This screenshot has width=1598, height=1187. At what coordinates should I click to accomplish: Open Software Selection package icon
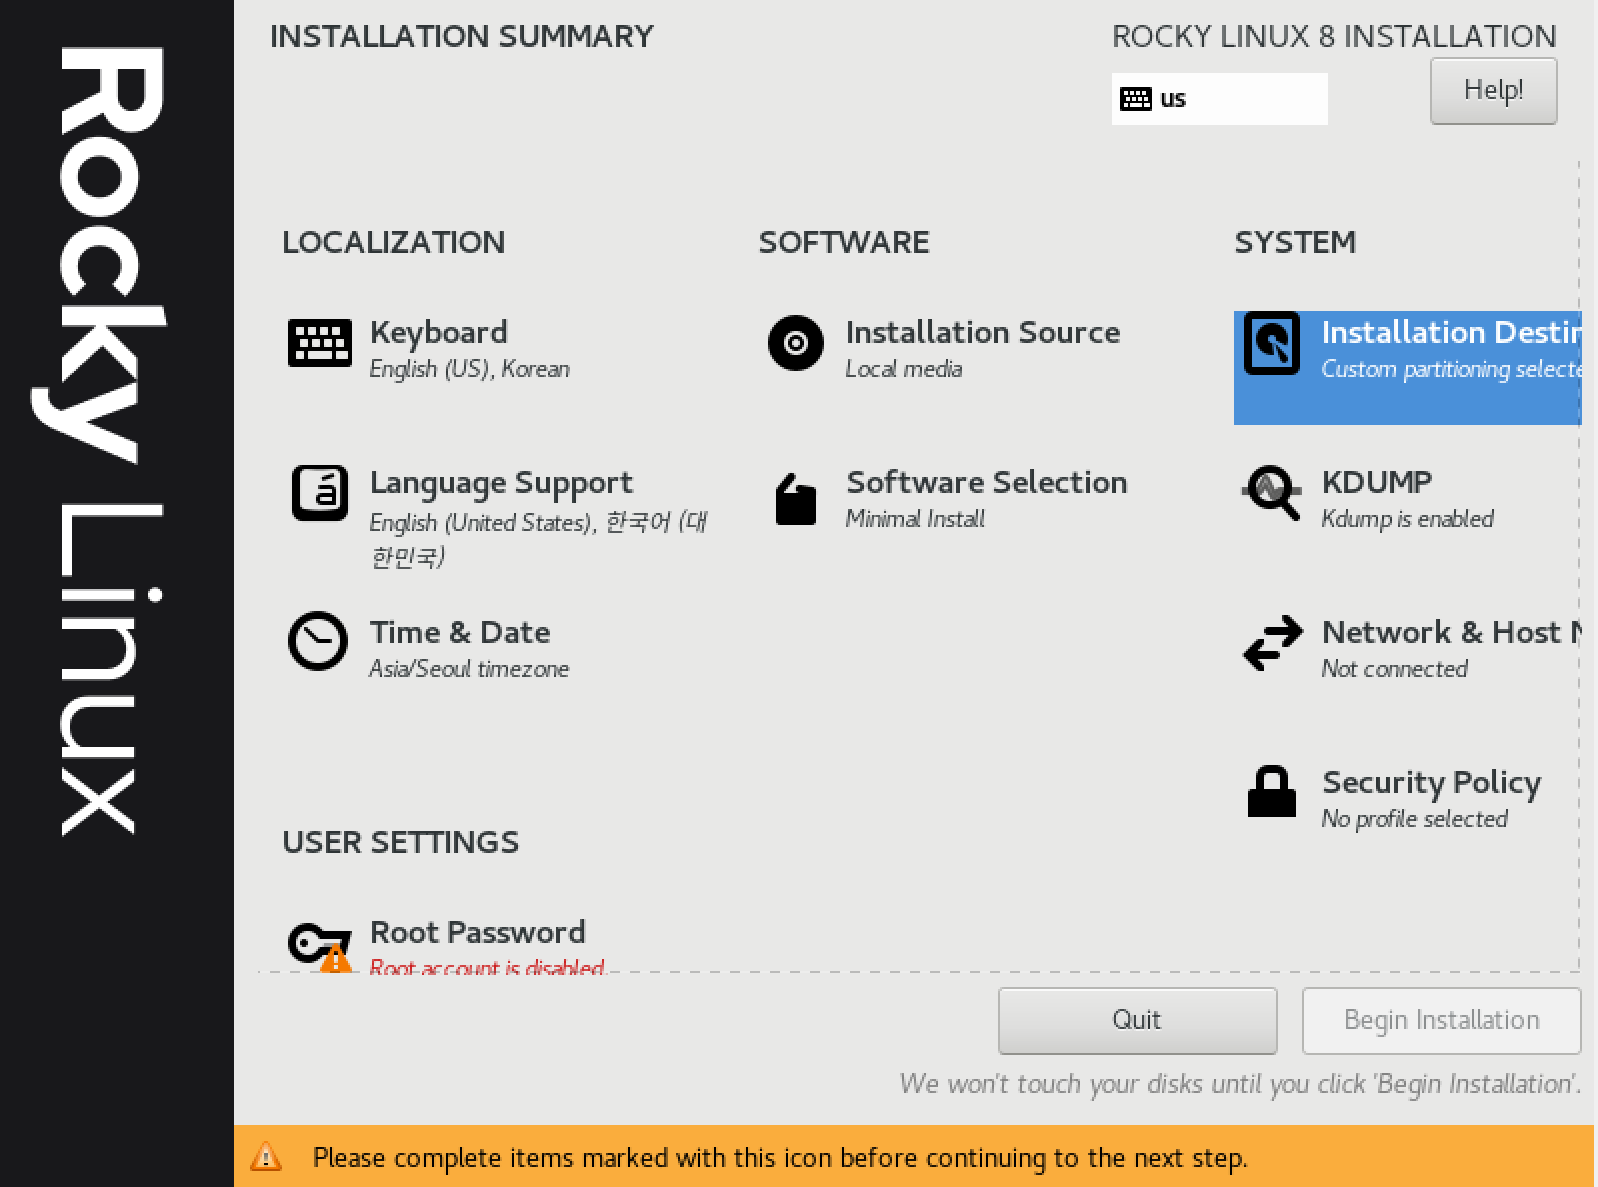796,498
